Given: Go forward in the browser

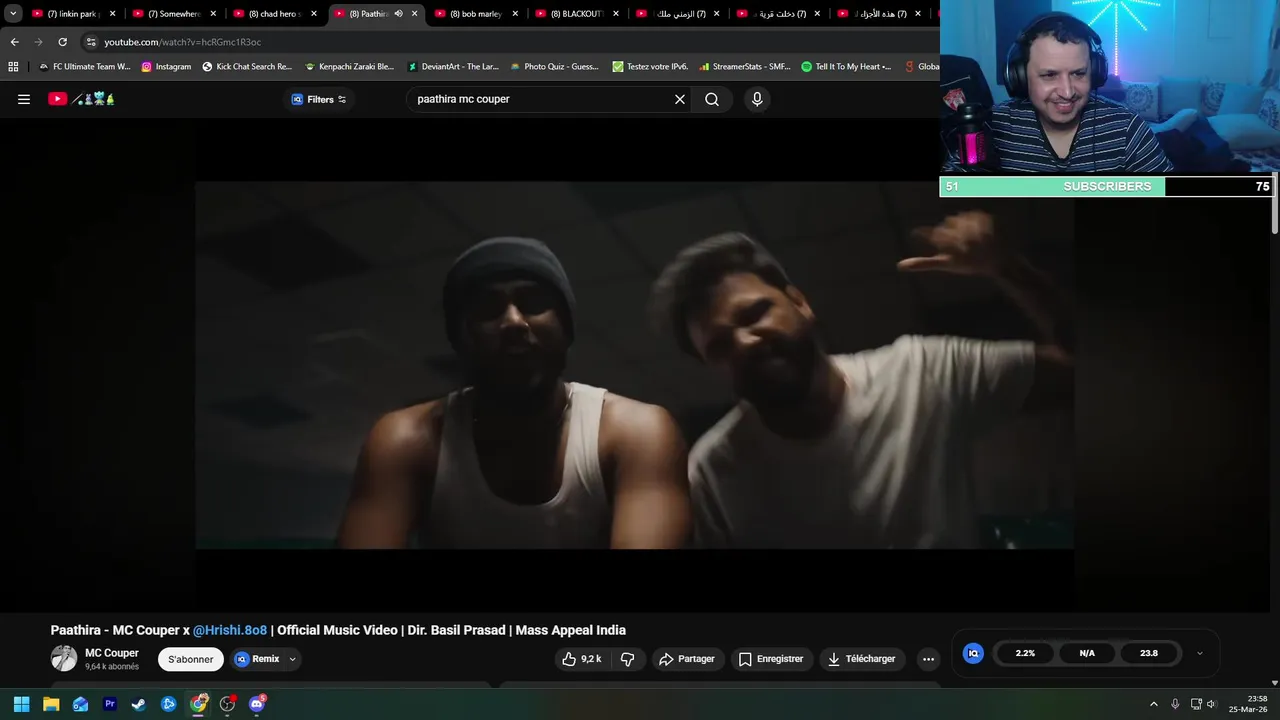Looking at the screenshot, I should 38,42.
